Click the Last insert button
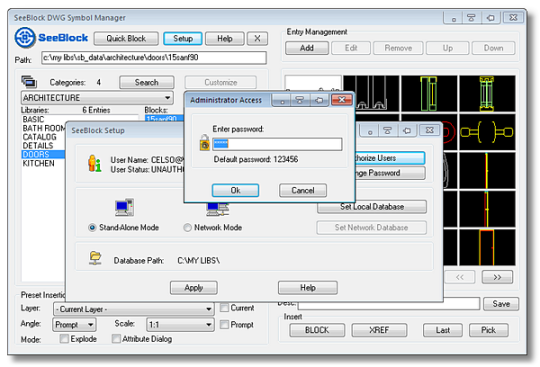Viewport: 540px width, 367px height. click(x=443, y=330)
